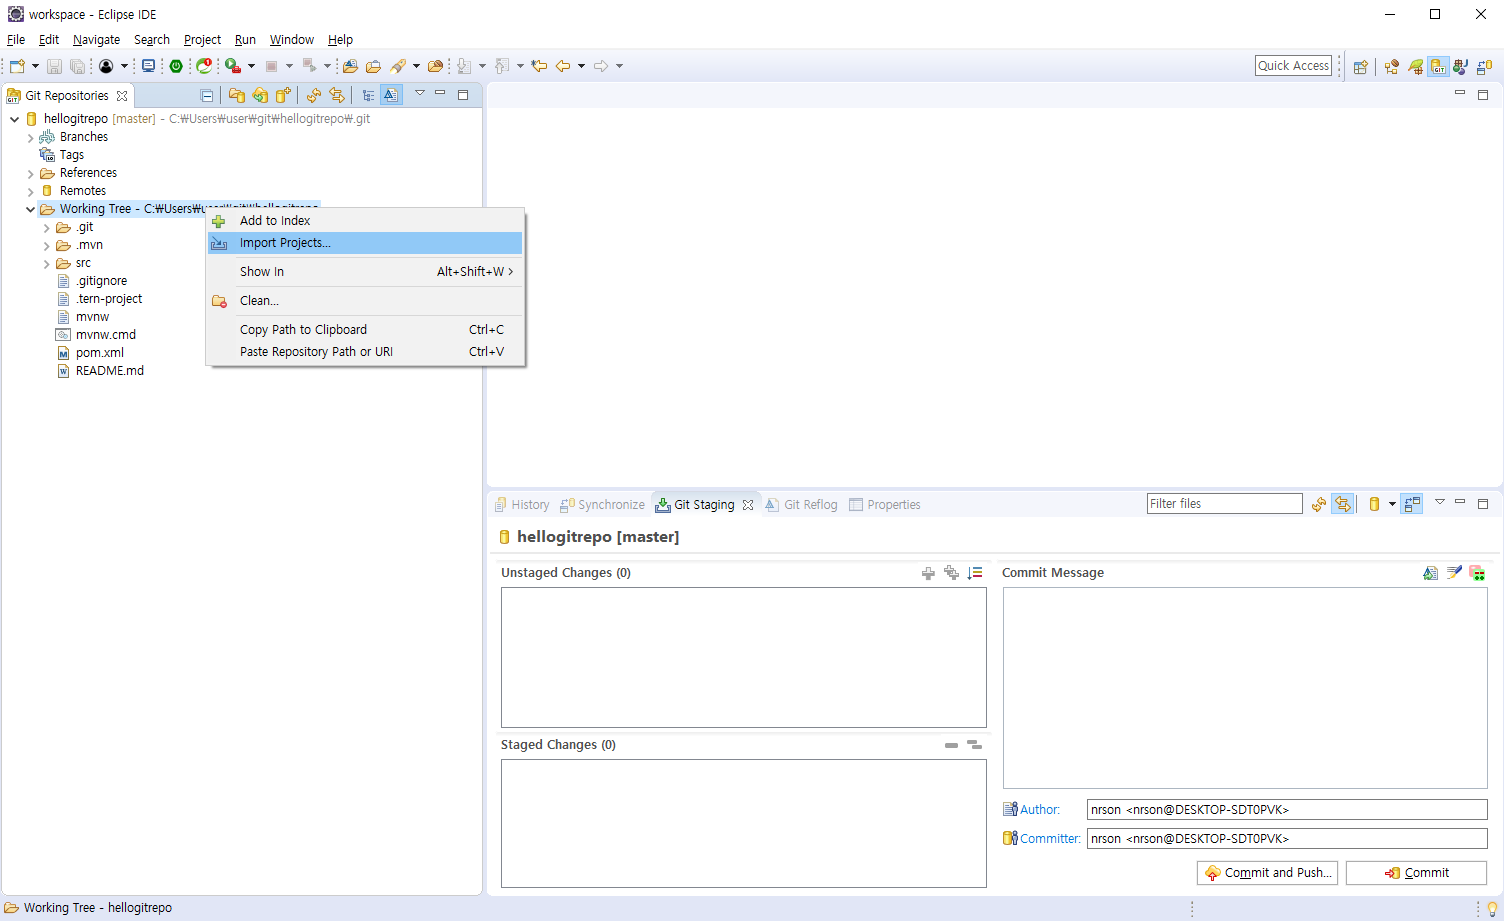The height and width of the screenshot is (921, 1504).
Task: Expand the Remotes tree node
Action: click(x=30, y=192)
